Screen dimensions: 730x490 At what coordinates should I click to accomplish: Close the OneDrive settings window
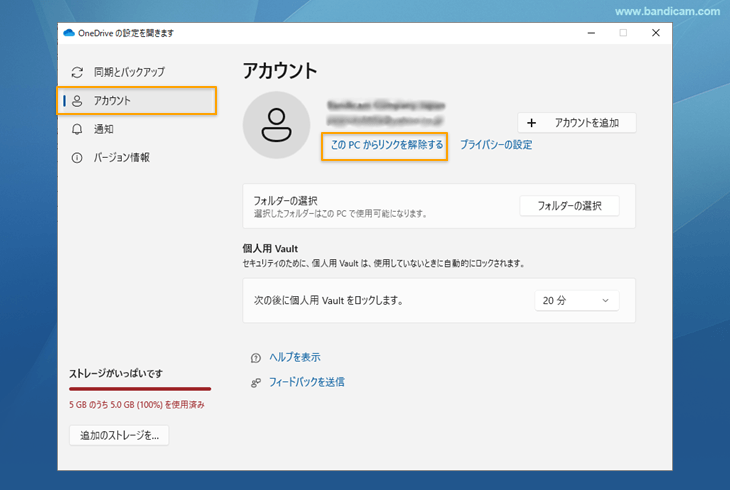pyautogui.click(x=656, y=33)
